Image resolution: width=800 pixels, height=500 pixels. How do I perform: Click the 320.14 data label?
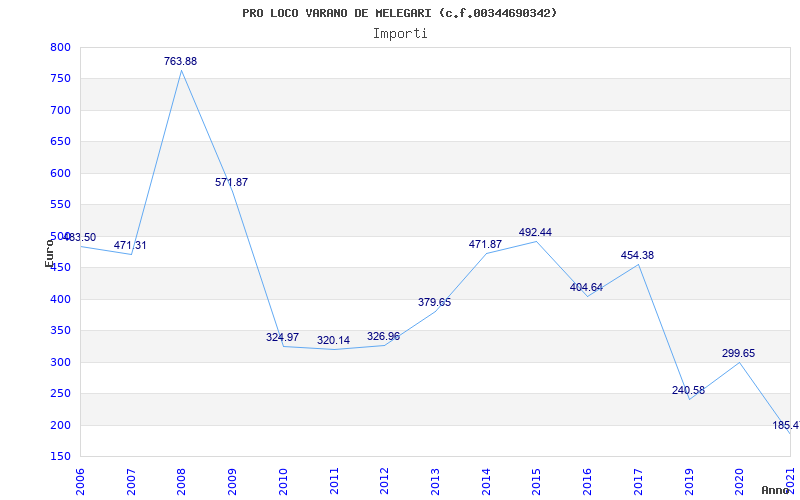click(x=333, y=340)
